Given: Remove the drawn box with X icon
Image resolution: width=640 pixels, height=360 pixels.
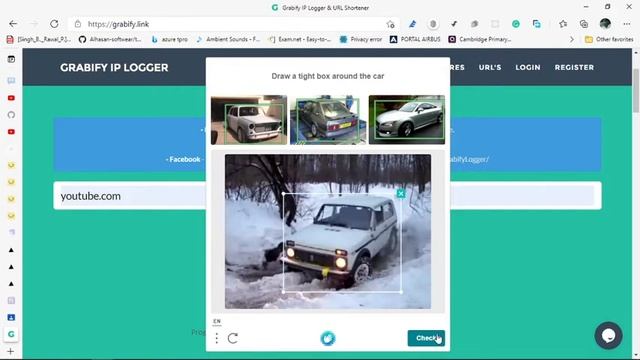Looking at the screenshot, I should point(401,194).
